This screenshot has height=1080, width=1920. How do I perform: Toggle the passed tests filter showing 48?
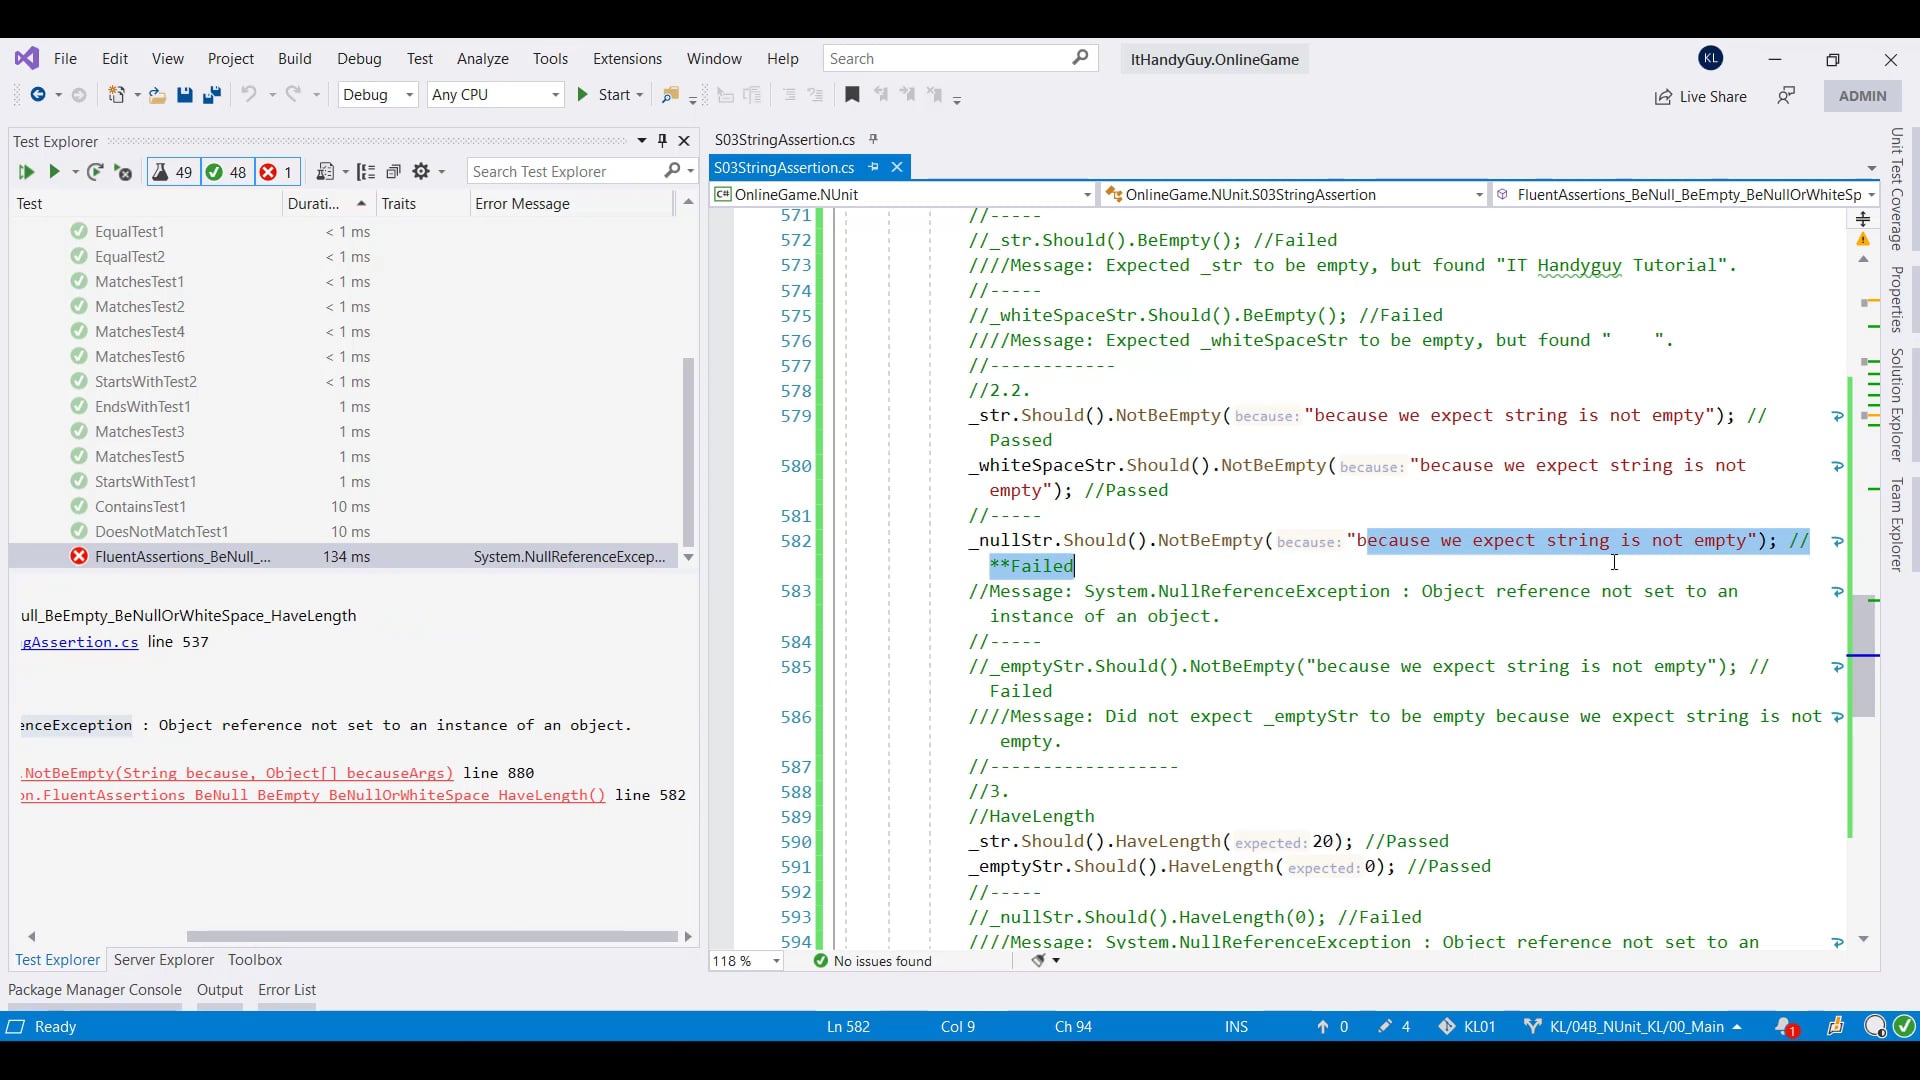[225, 171]
